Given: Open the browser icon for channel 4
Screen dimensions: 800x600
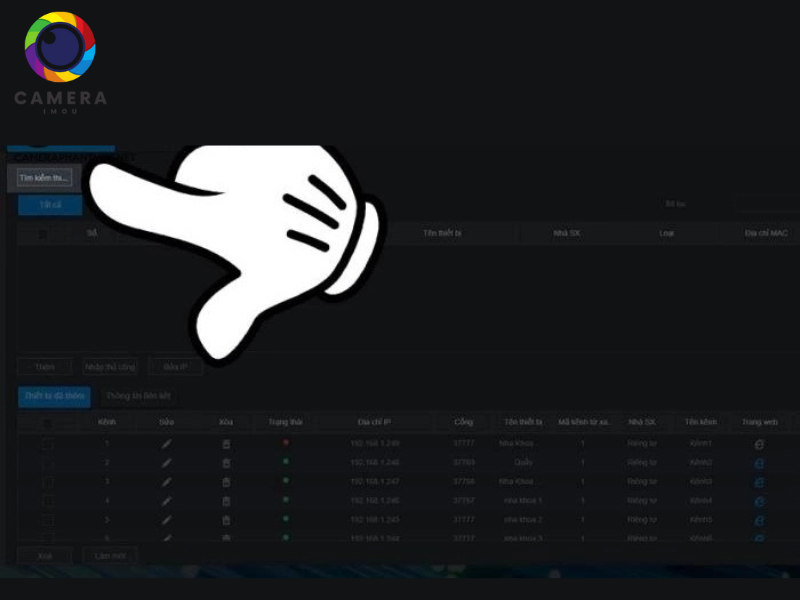Looking at the screenshot, I should coord(759,500).
